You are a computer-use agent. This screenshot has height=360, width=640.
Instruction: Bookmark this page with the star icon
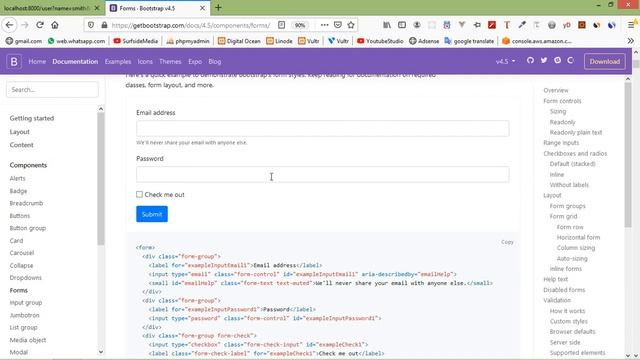pos(351,25)
